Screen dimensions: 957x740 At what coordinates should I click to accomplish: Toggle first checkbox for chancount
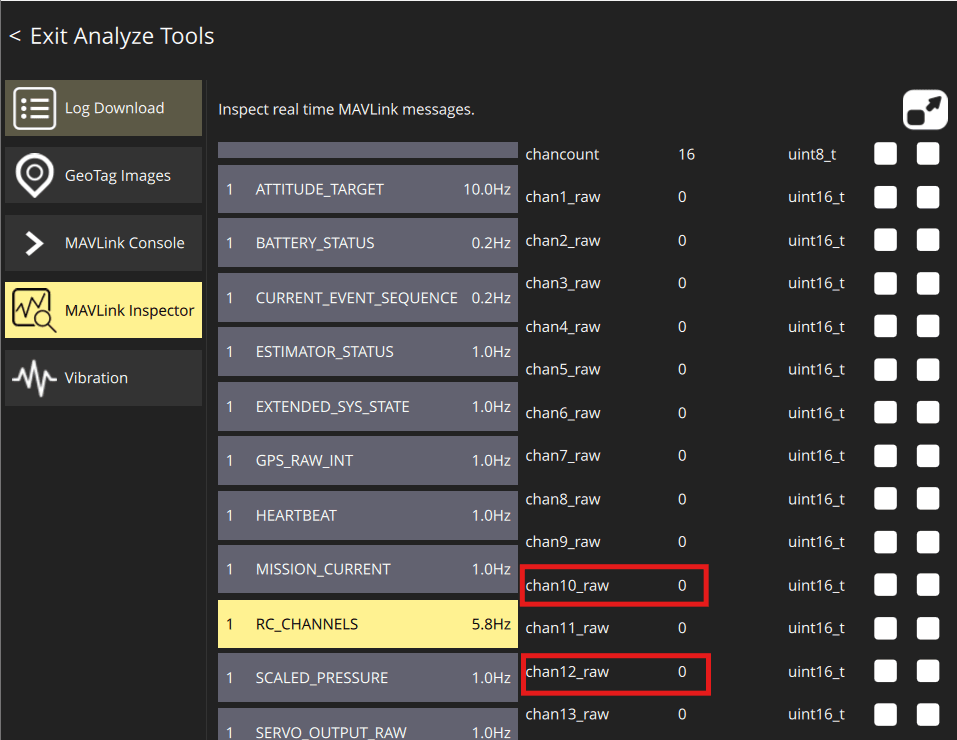(x=885, y=154)
